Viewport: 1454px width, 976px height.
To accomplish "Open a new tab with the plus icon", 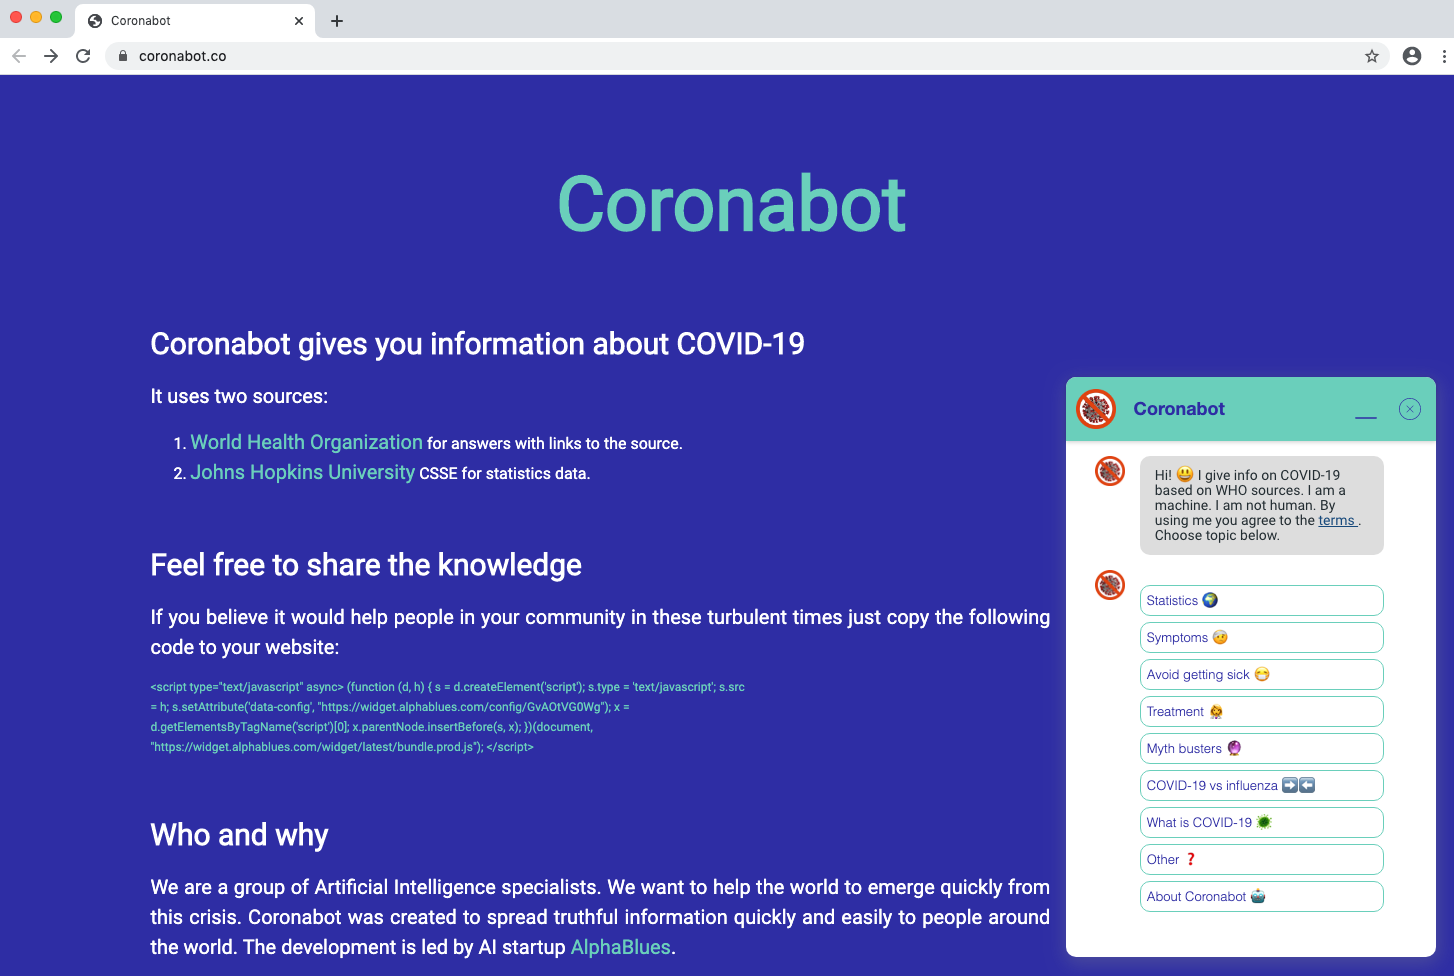I will [337, 21].
